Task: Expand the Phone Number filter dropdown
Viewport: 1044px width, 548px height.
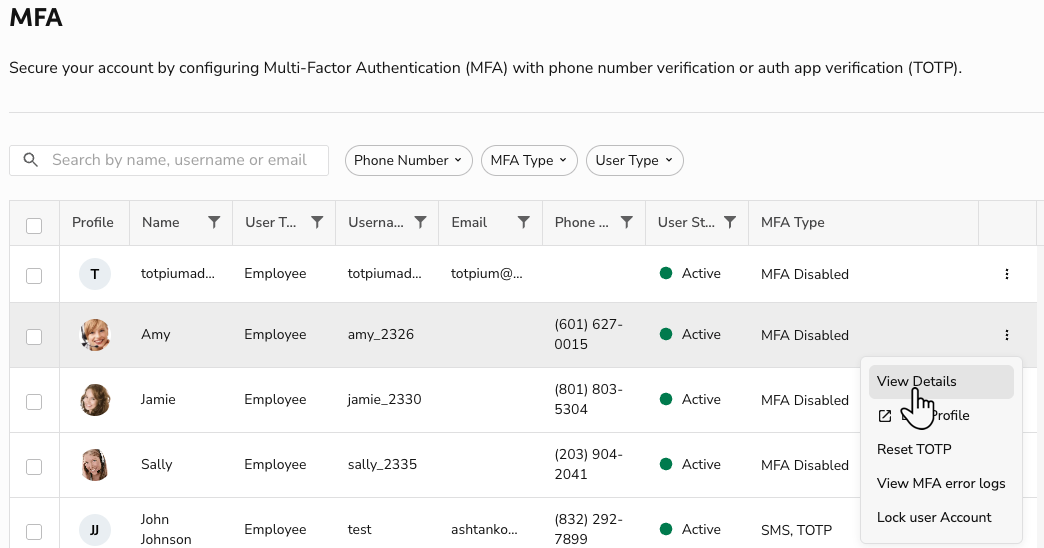Action: [408, 160]
